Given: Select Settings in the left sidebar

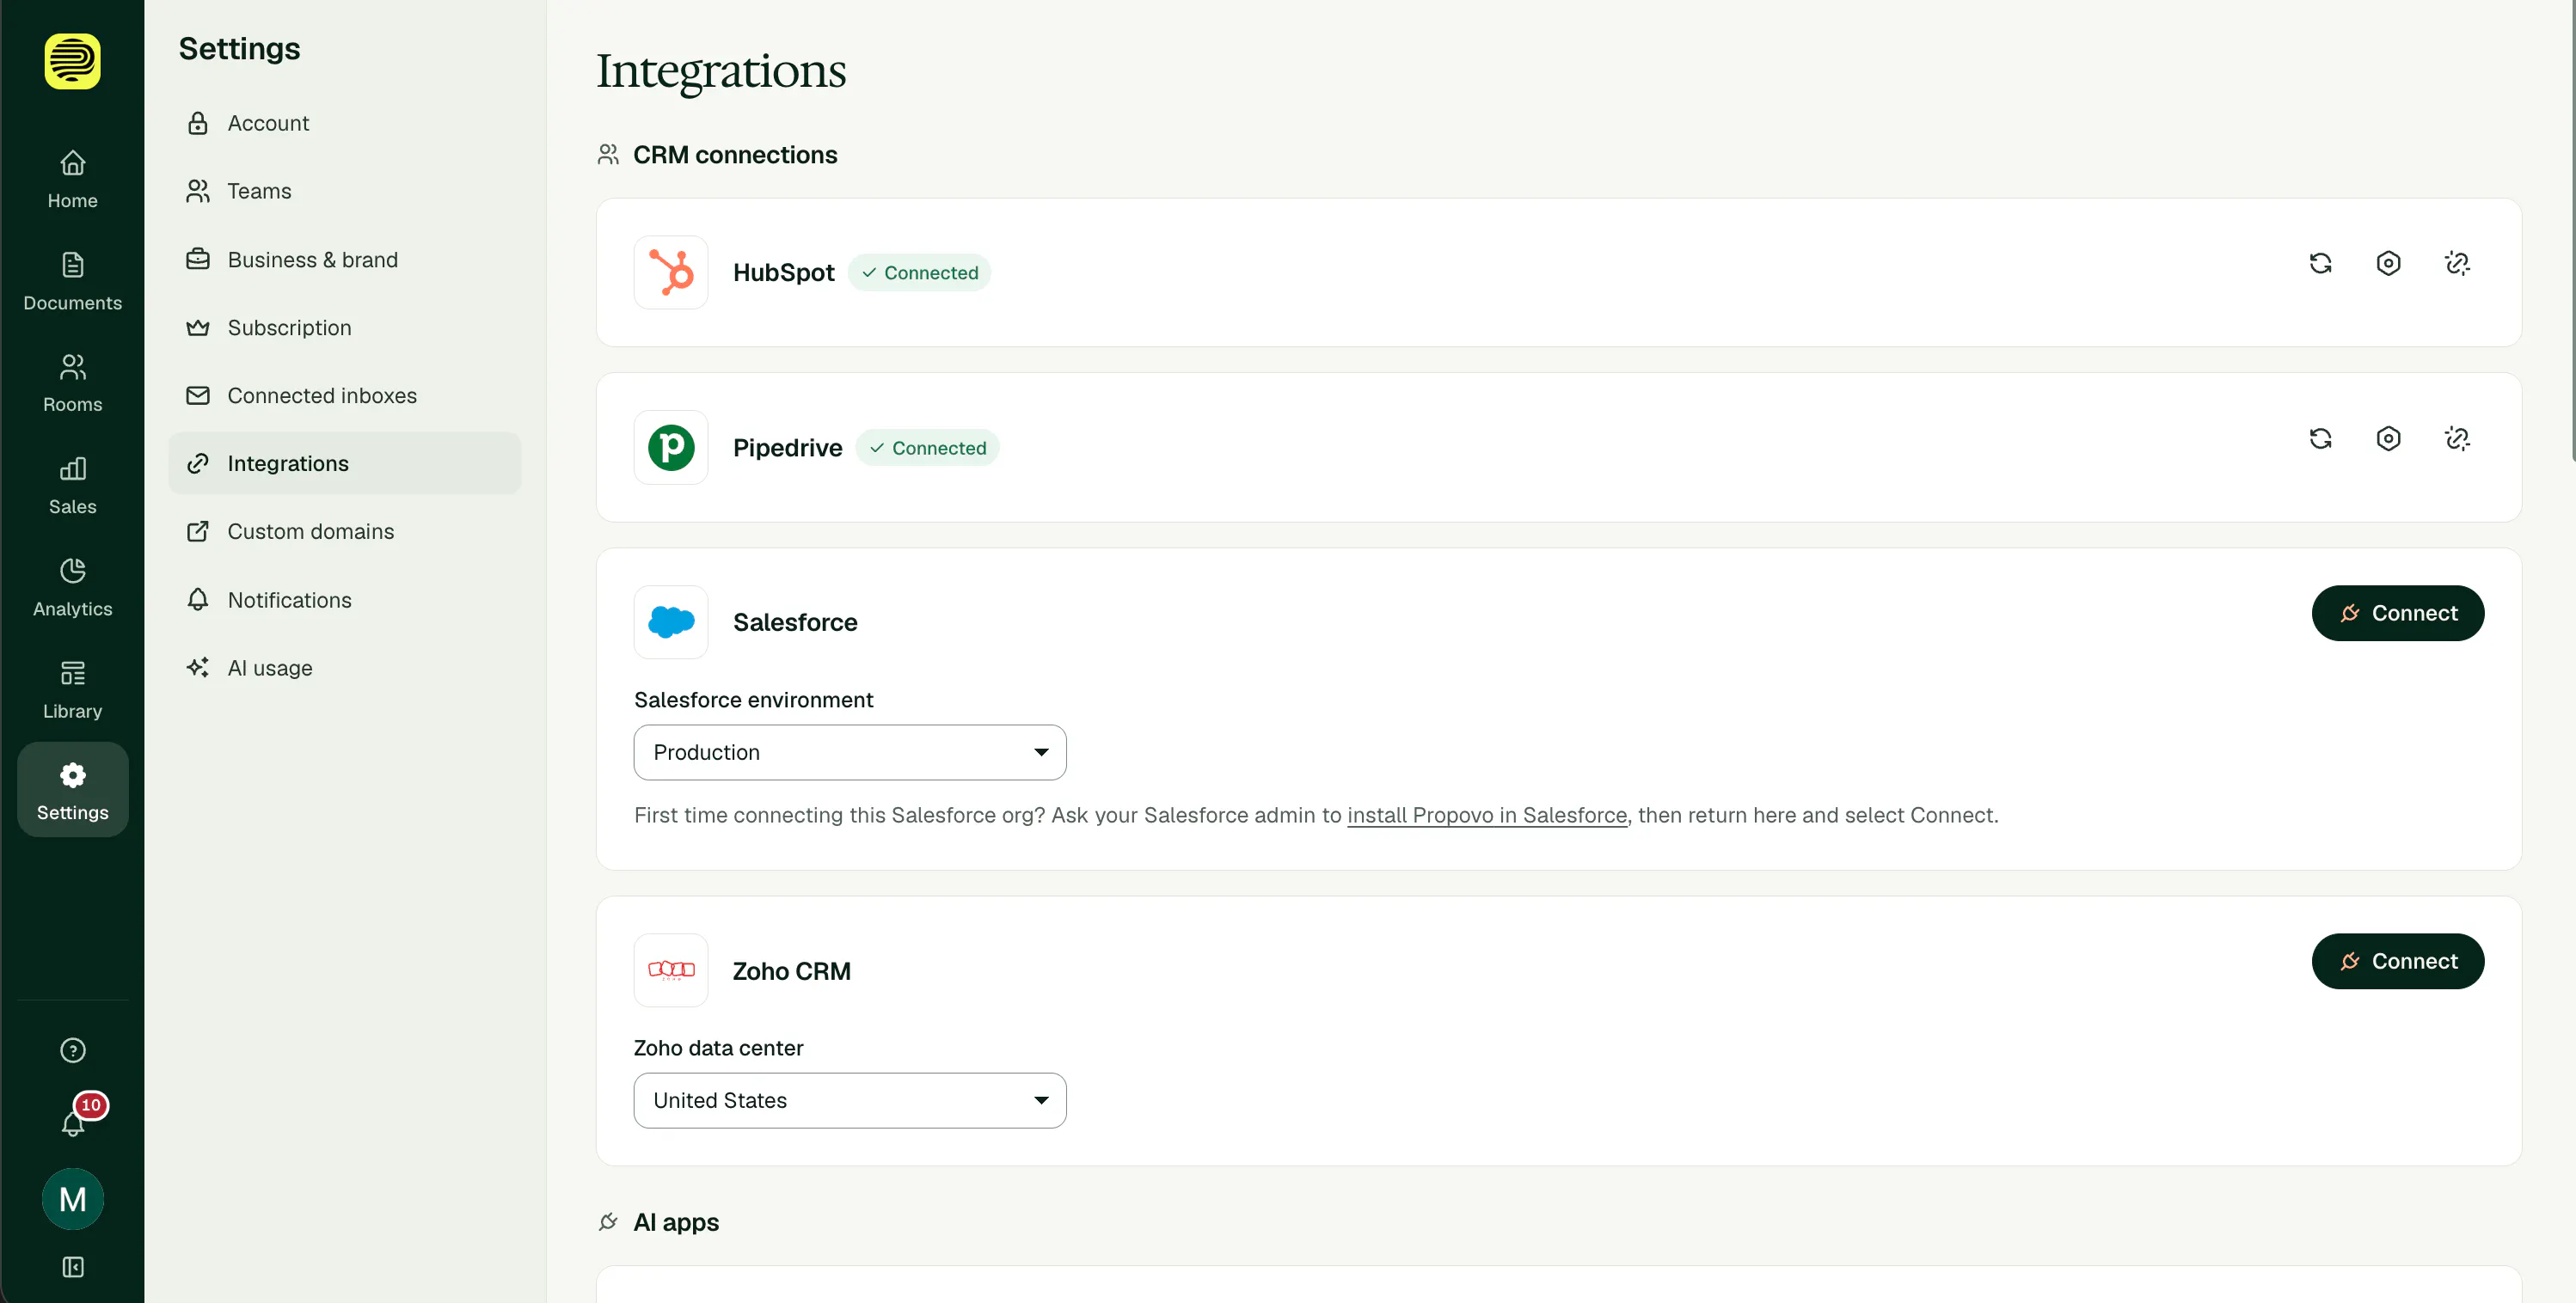Looking at the screenshot, I should tap(72, 790).
